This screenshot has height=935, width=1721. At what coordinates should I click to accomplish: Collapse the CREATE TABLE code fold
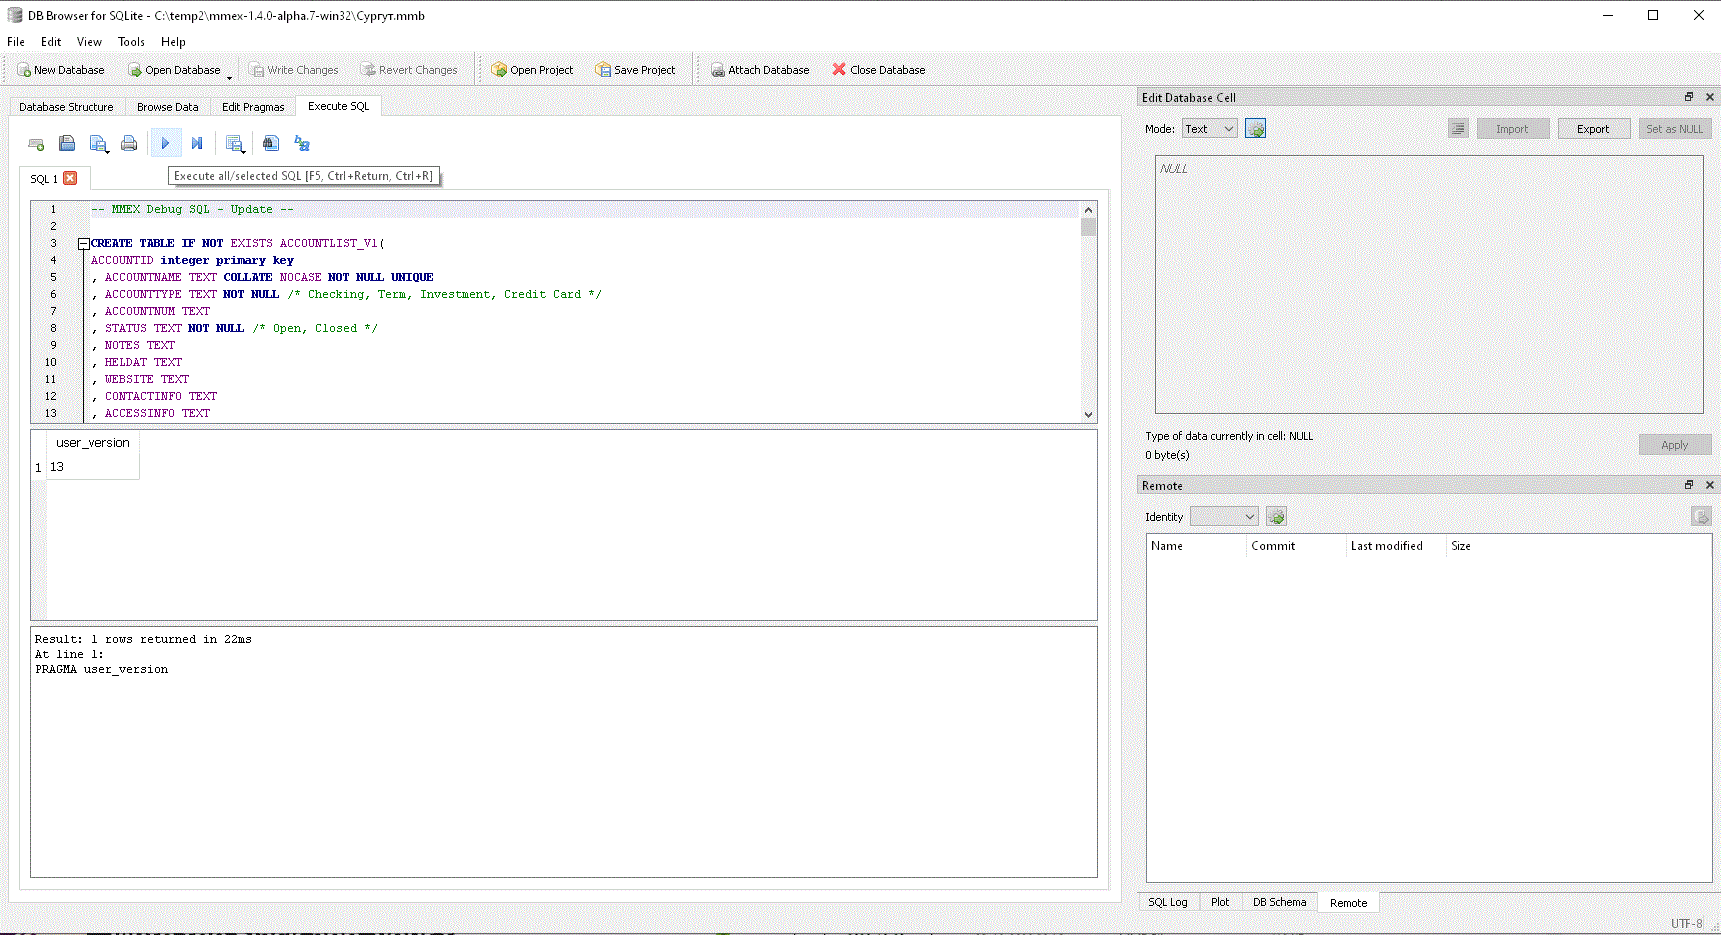[x=84, y=244]
